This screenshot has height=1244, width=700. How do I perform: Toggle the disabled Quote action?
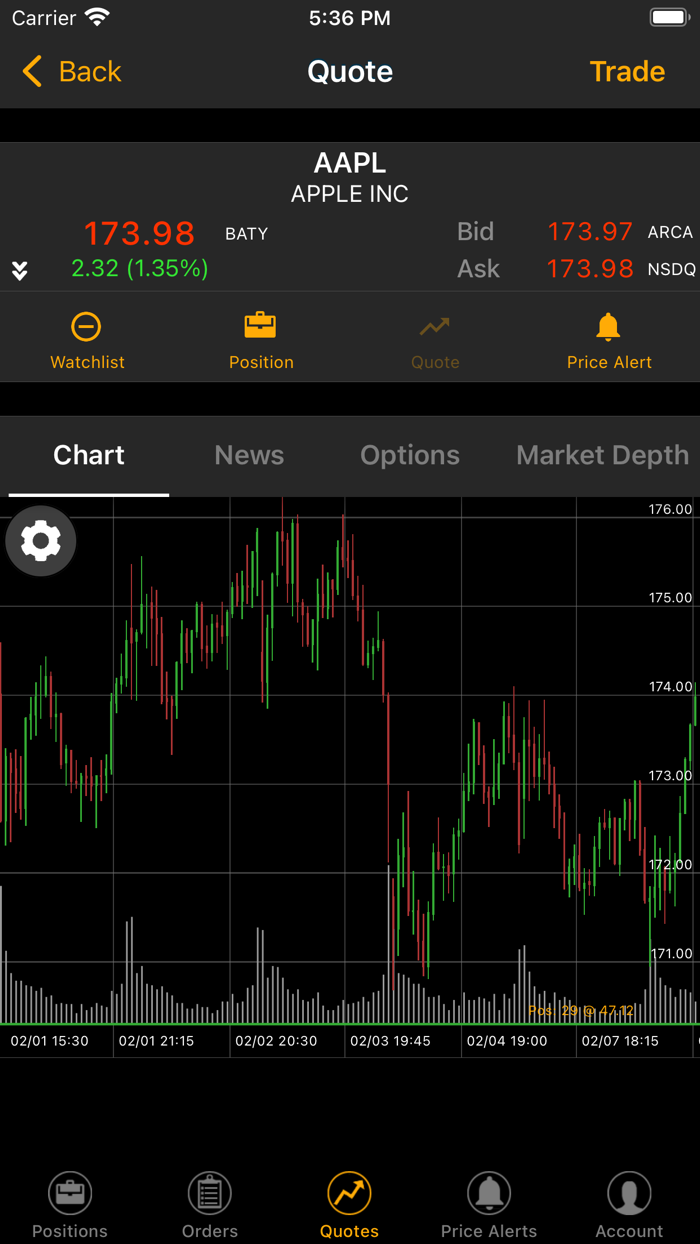(x=435, y=337)
